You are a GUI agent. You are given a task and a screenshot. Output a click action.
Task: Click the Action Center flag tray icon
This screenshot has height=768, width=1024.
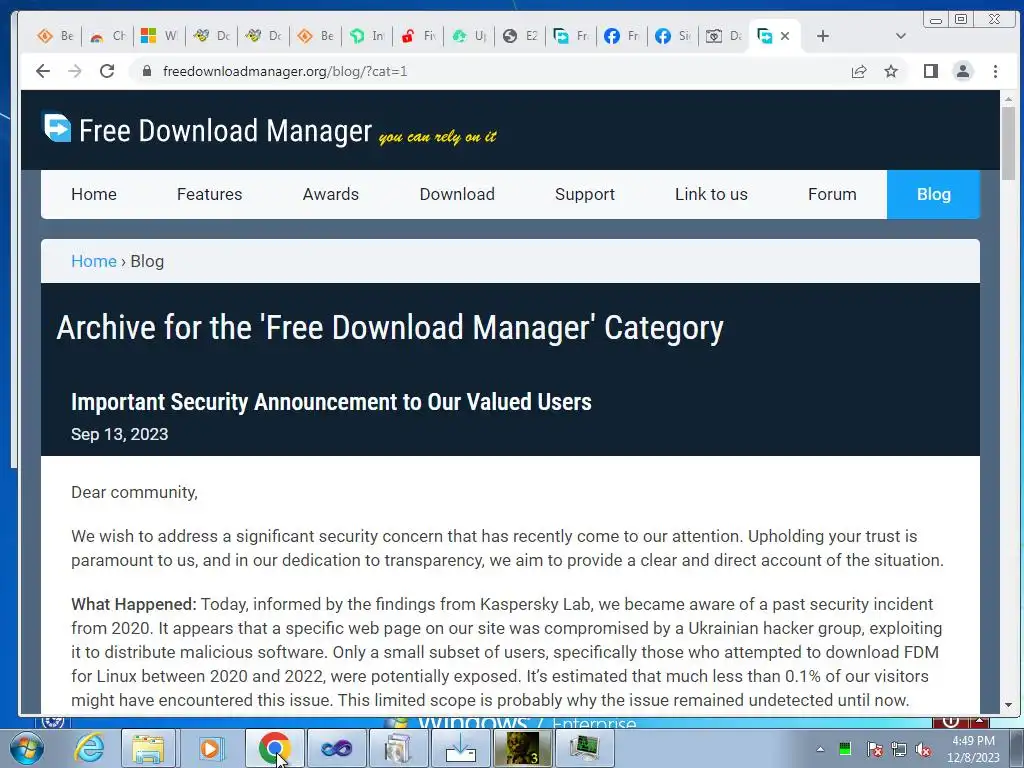coord(874,749)
